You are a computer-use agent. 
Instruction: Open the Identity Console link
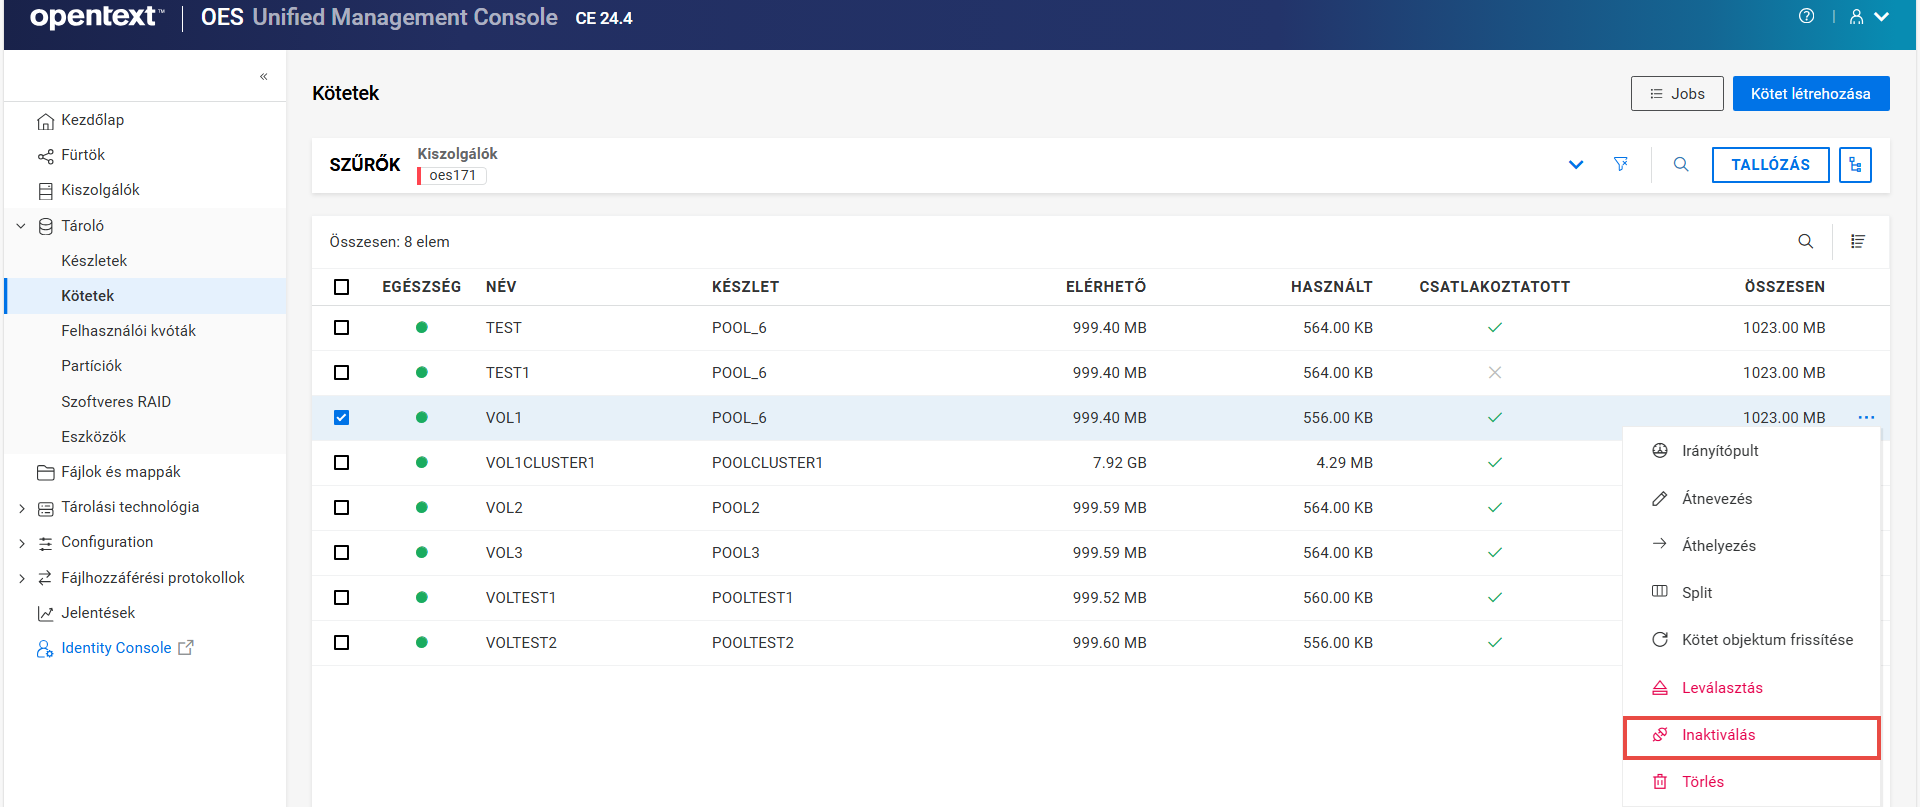pyautogui.click(x=116, y=648)
